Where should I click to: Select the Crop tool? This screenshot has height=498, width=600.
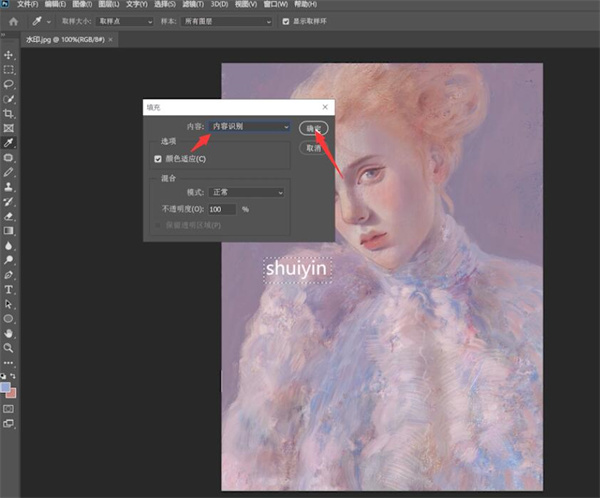8,114
